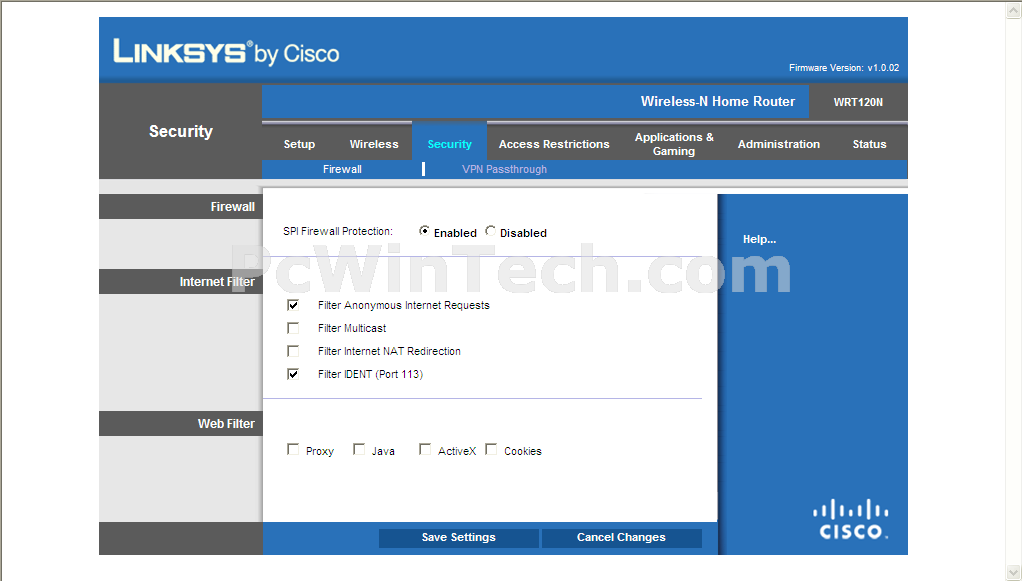The image size is (1022, 581).
Task: Open the VPN Passthrough sub-tab
Action: click(504, 170)
